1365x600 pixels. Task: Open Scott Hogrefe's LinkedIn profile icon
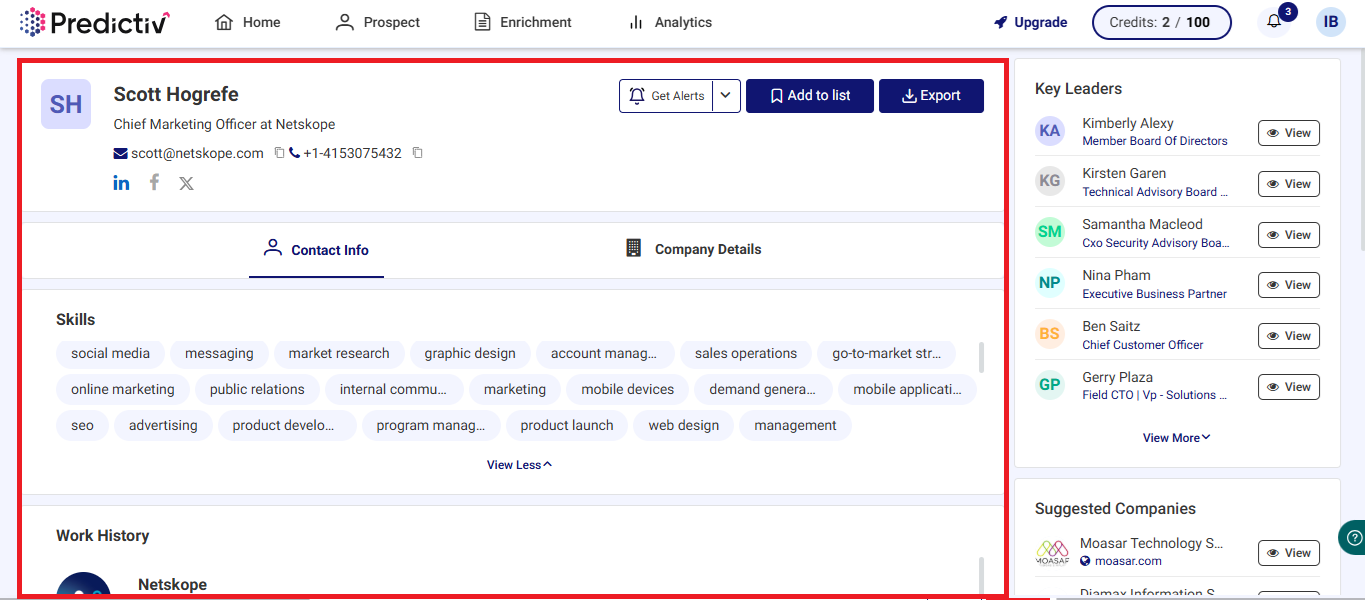(121, 183)
